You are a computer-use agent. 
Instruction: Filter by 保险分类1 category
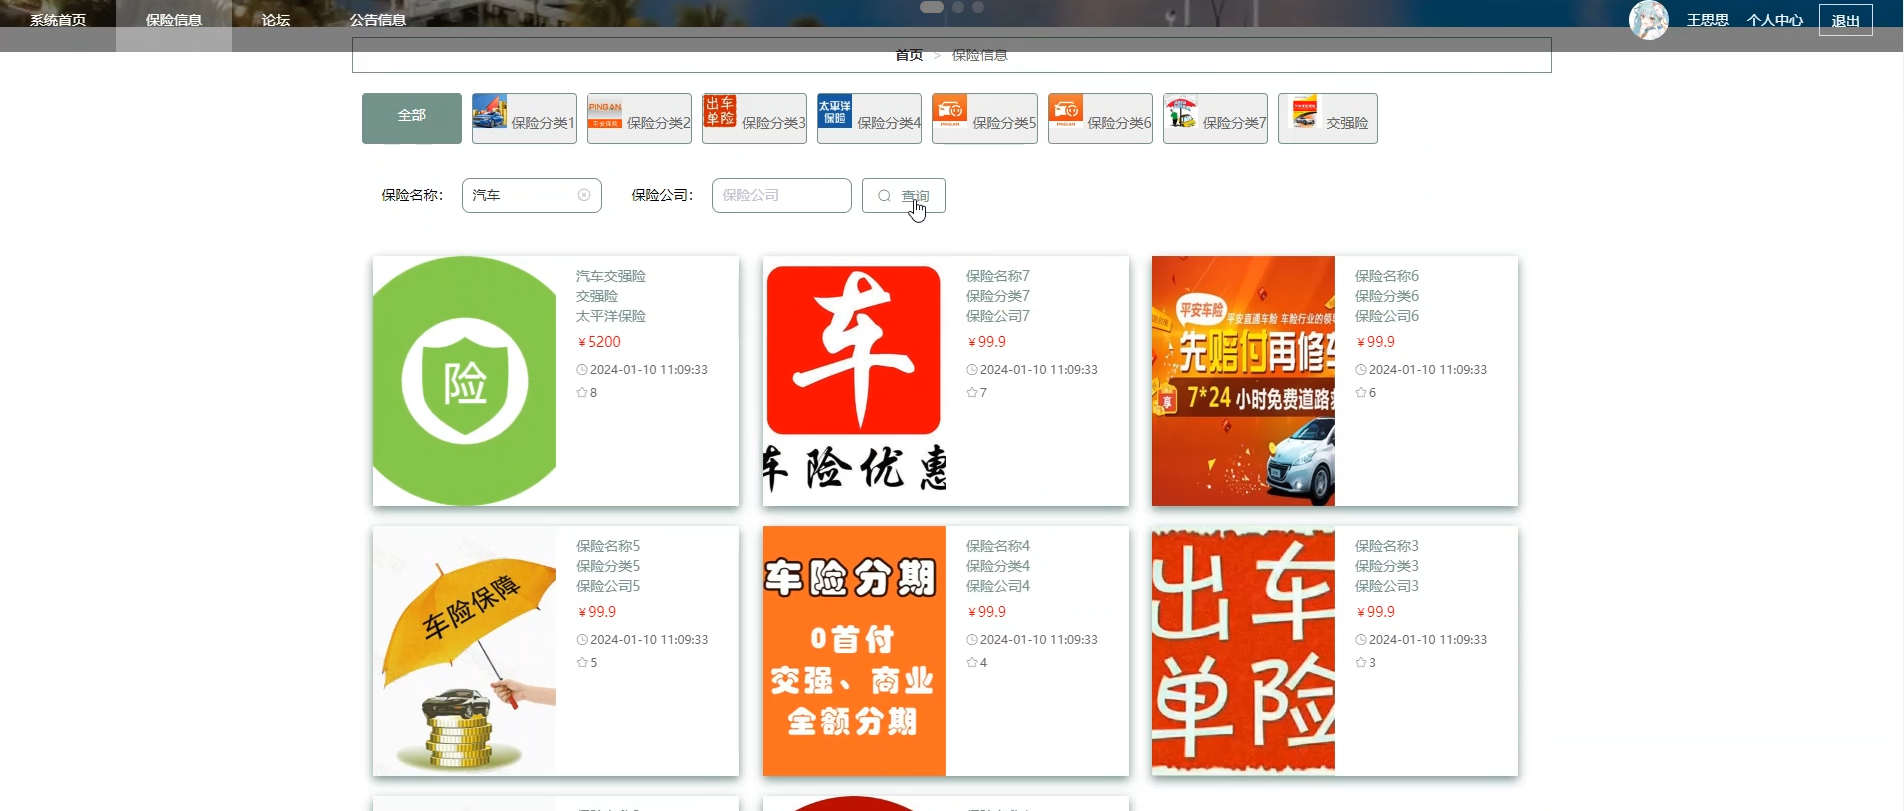coord(524,118)
